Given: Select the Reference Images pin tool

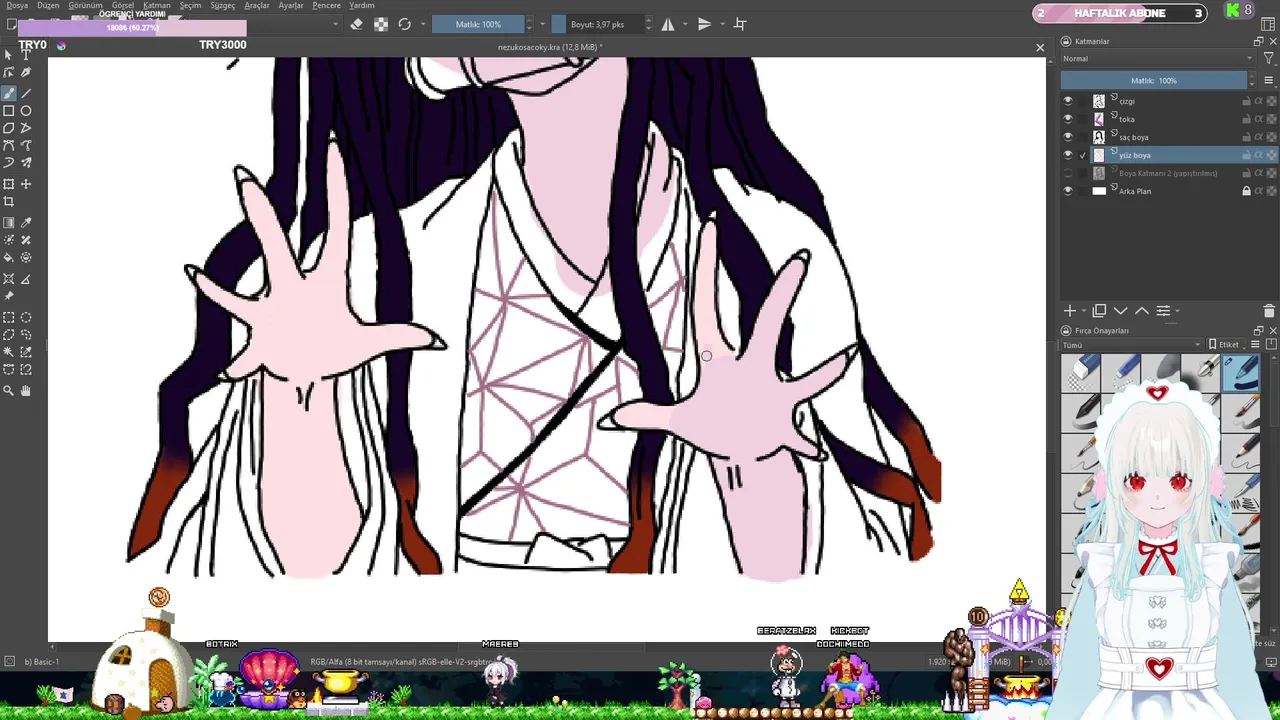Looking at the screenshot, I should tap(9, 296).
